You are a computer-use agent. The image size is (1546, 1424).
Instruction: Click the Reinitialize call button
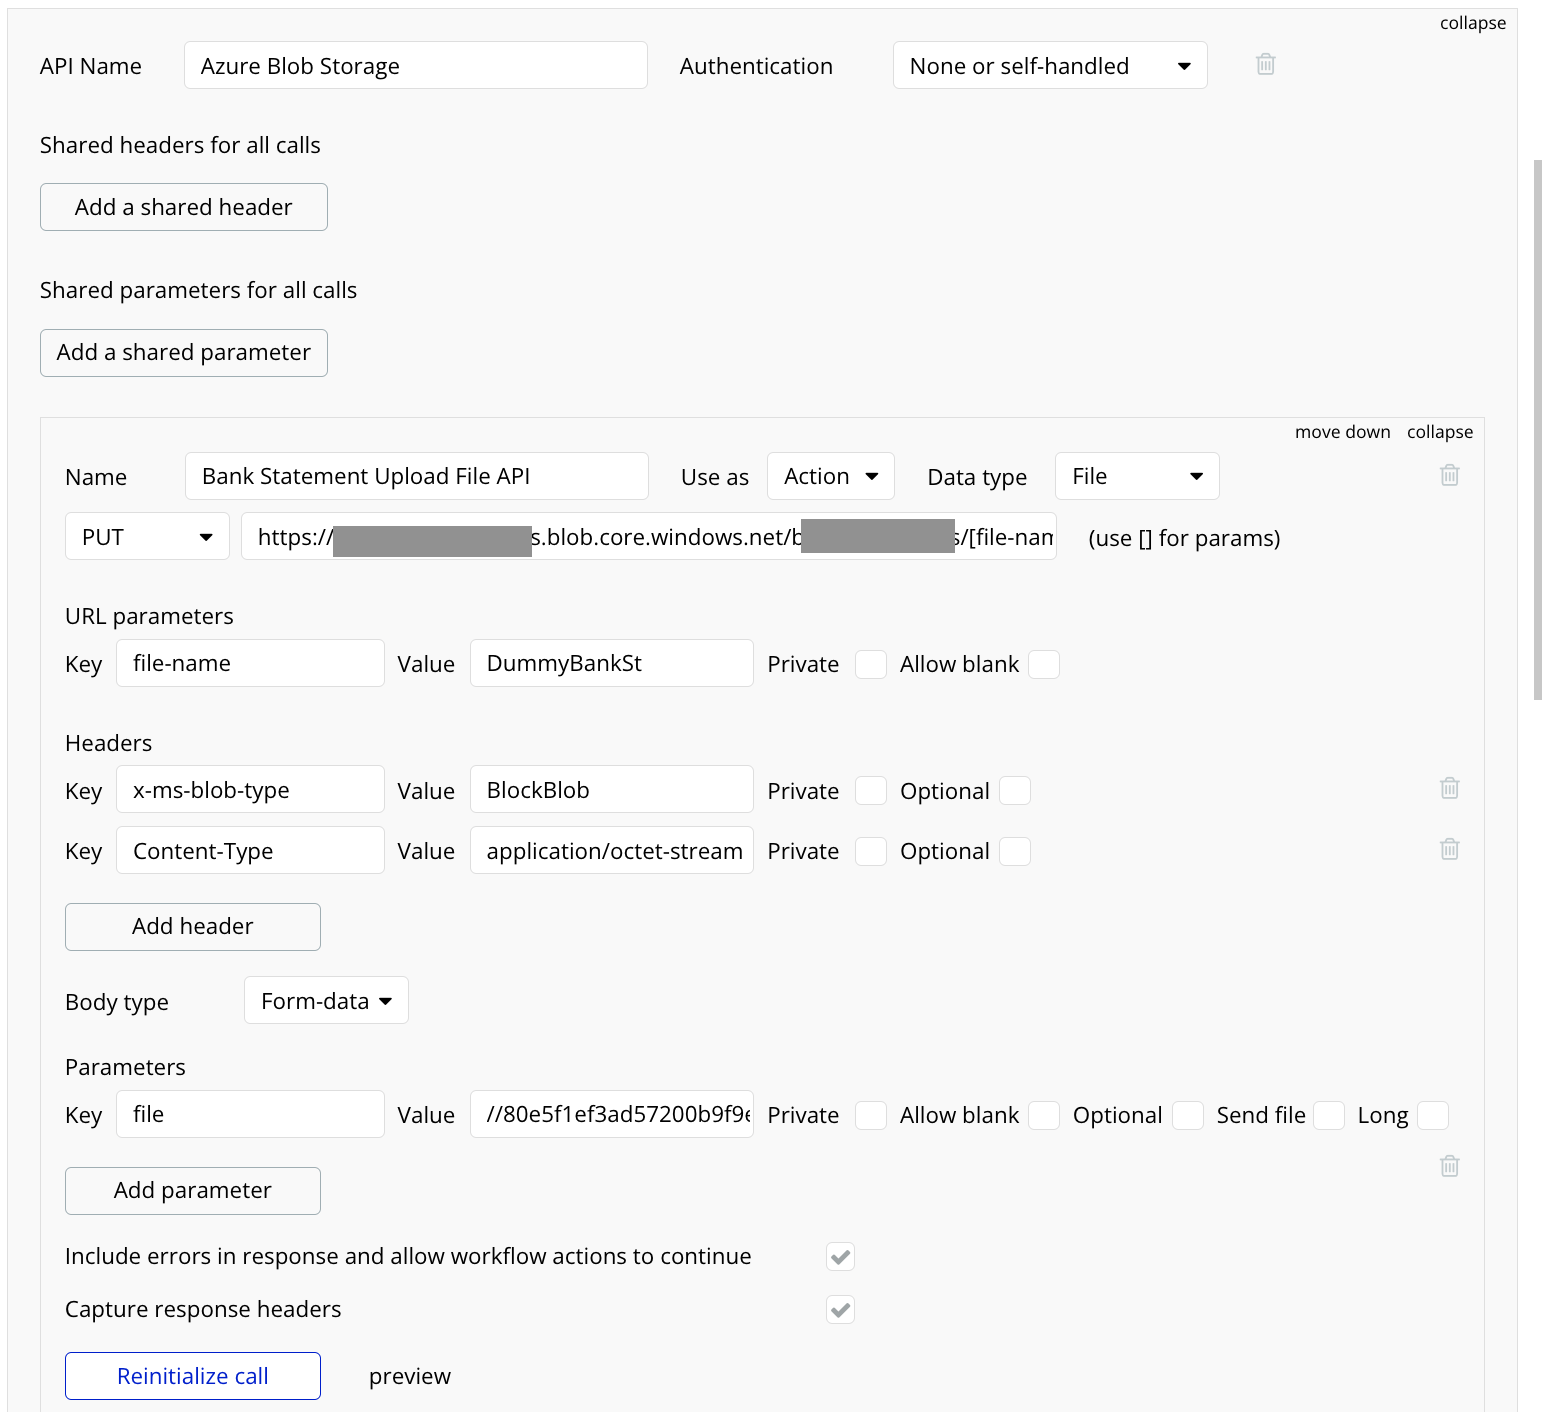(193, 1376)
